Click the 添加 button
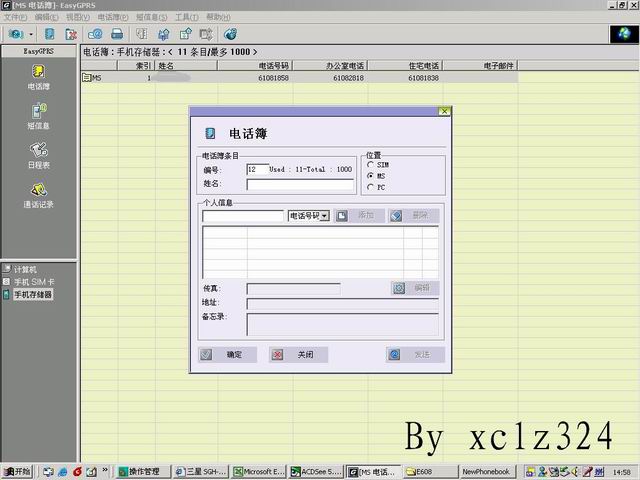This screenshot has width=640, height=480. coord(359,216)
